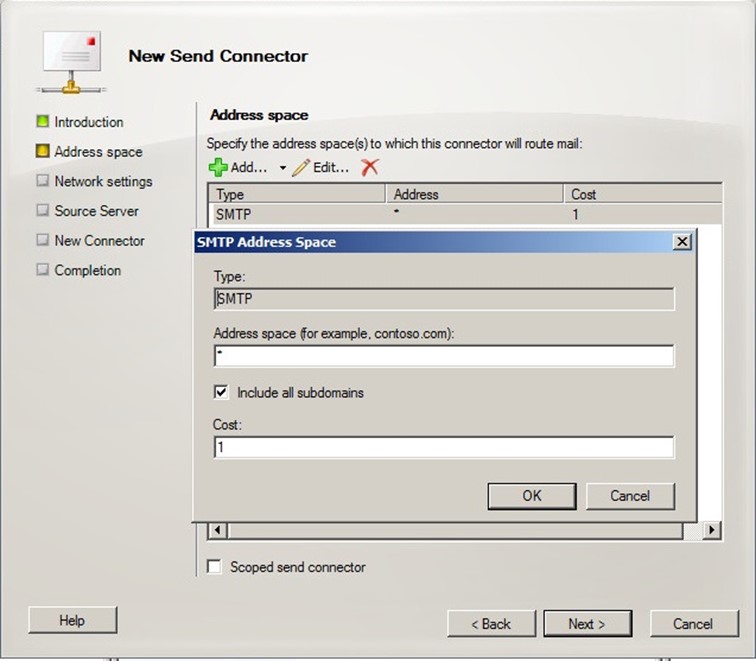Image resolution: width=756 pixels, height=661 pixels.
Task: Toggle Include all subdomains checkbox
Action: (x=221, y=392)
